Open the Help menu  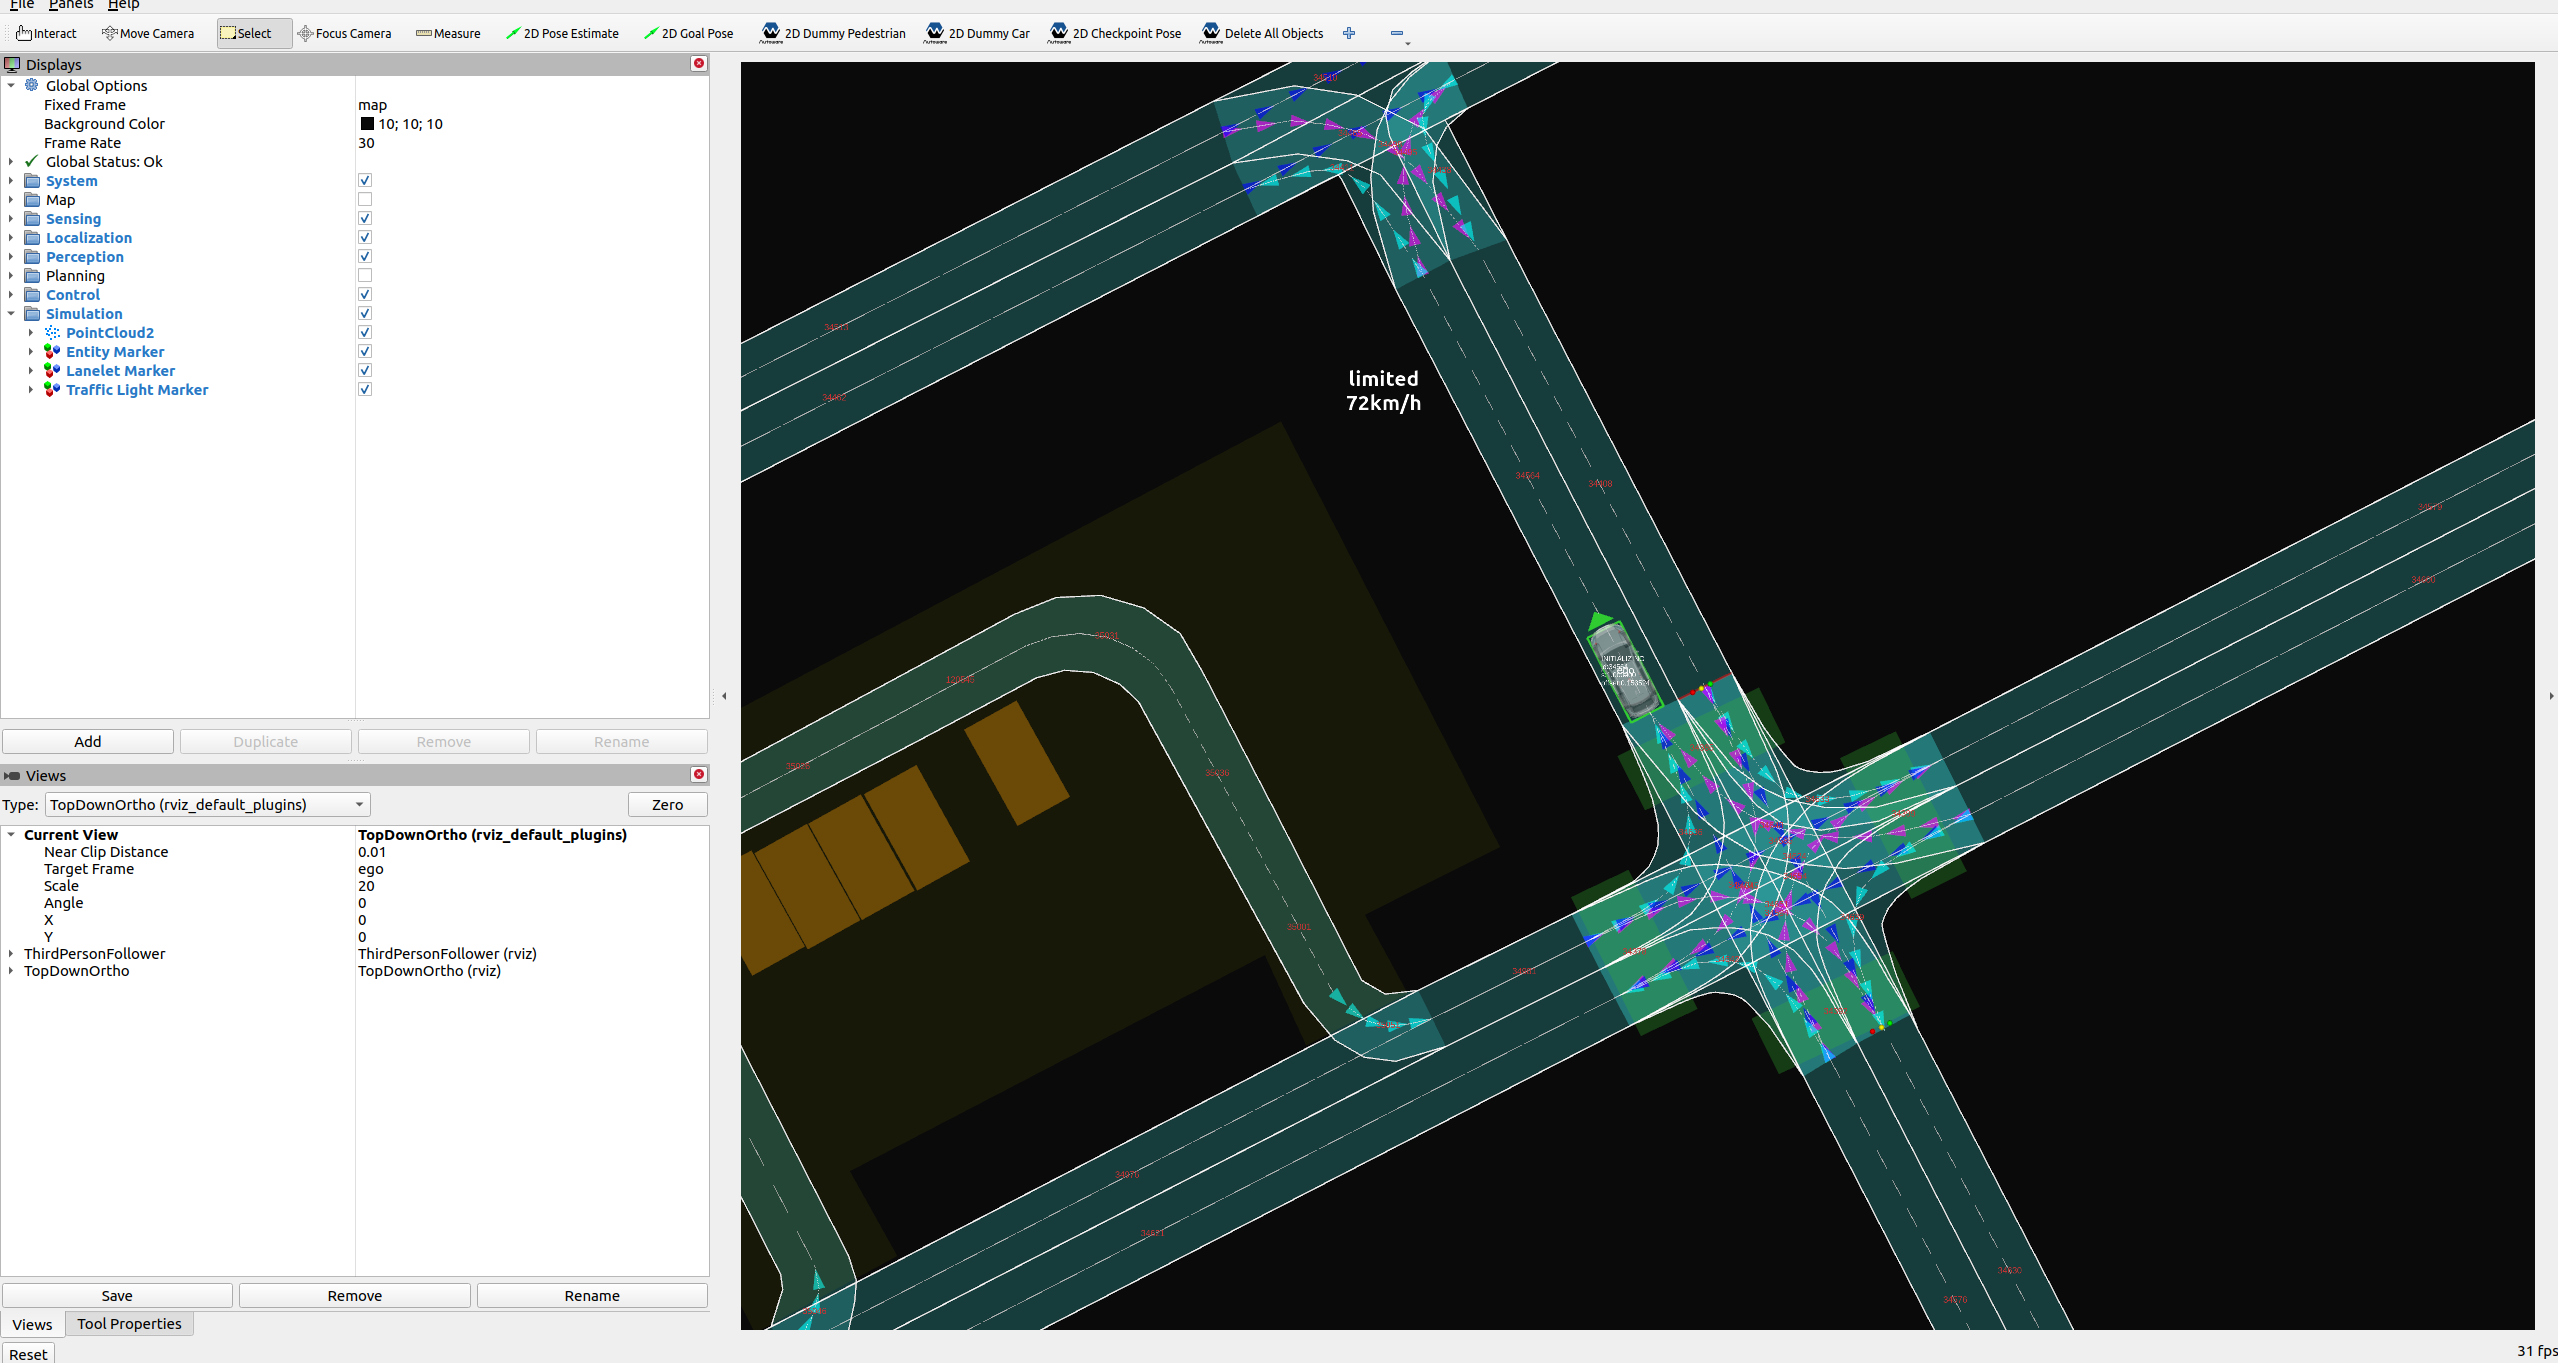coord(123,5)
